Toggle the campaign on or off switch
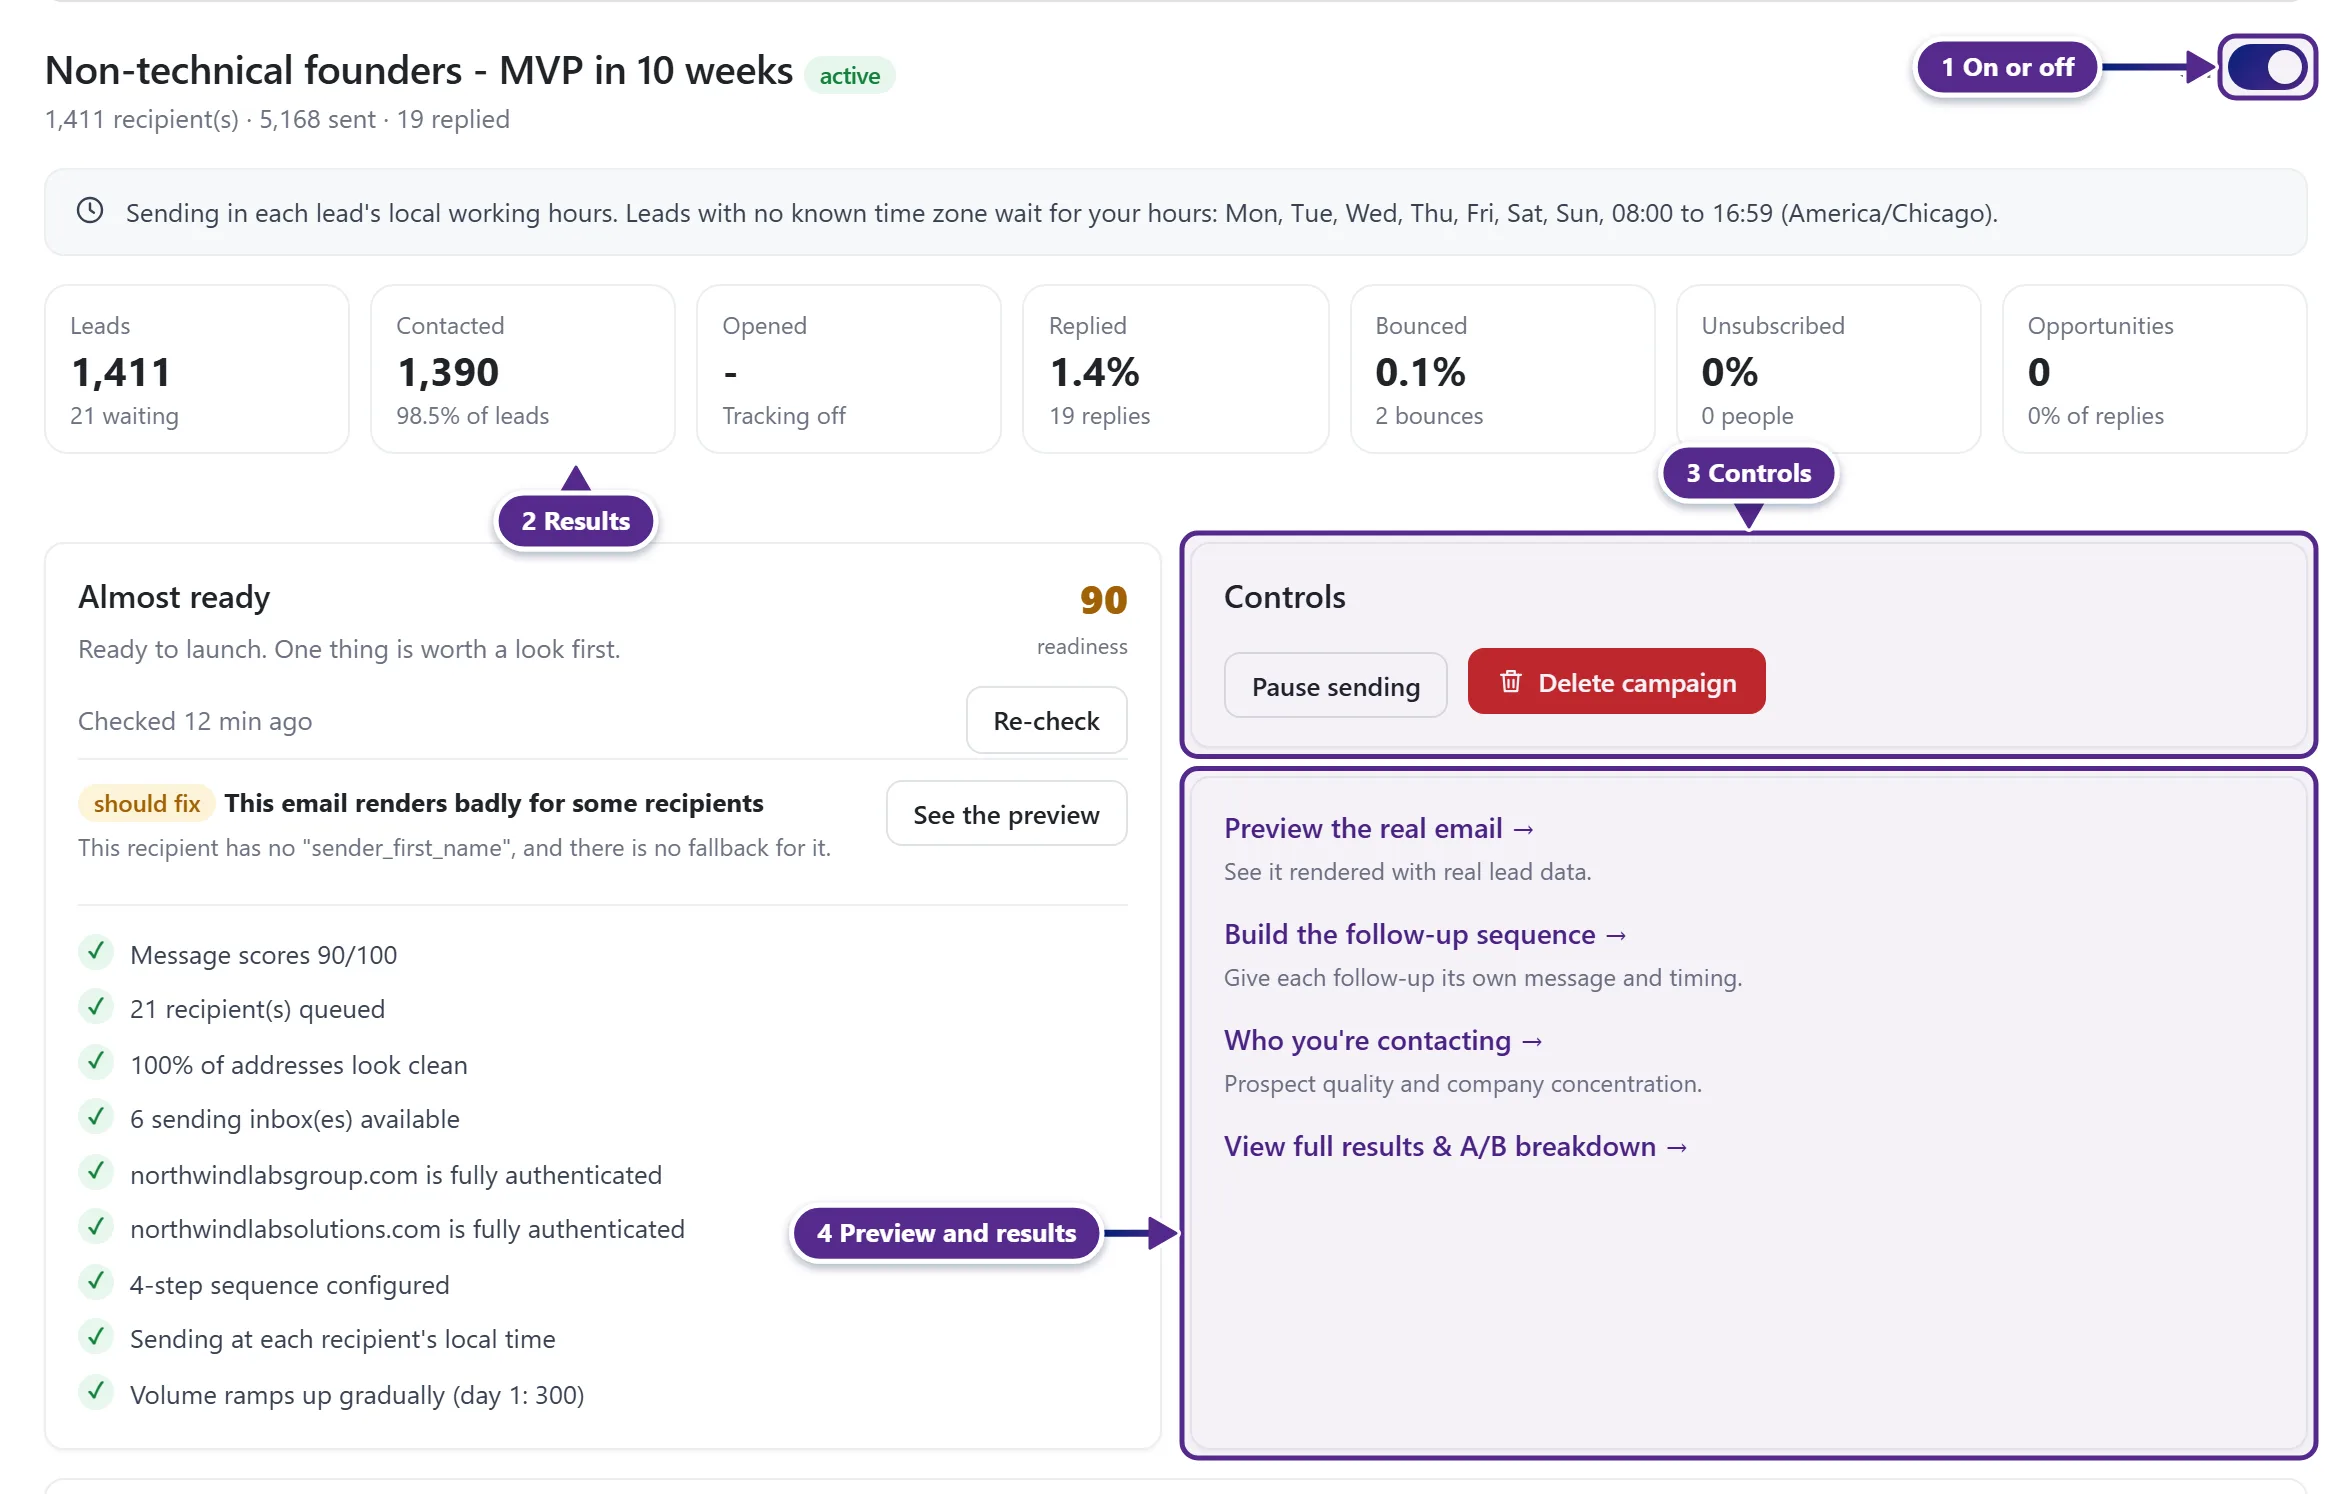This screenshot has height=1494, width=2352. (2267, 68)
